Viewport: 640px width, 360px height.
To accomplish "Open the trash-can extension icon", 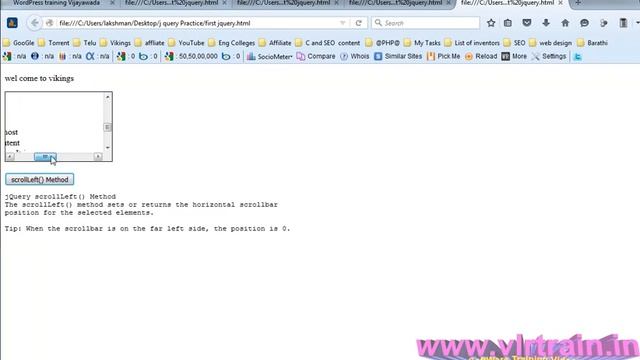I will click(x=623, y=23).
